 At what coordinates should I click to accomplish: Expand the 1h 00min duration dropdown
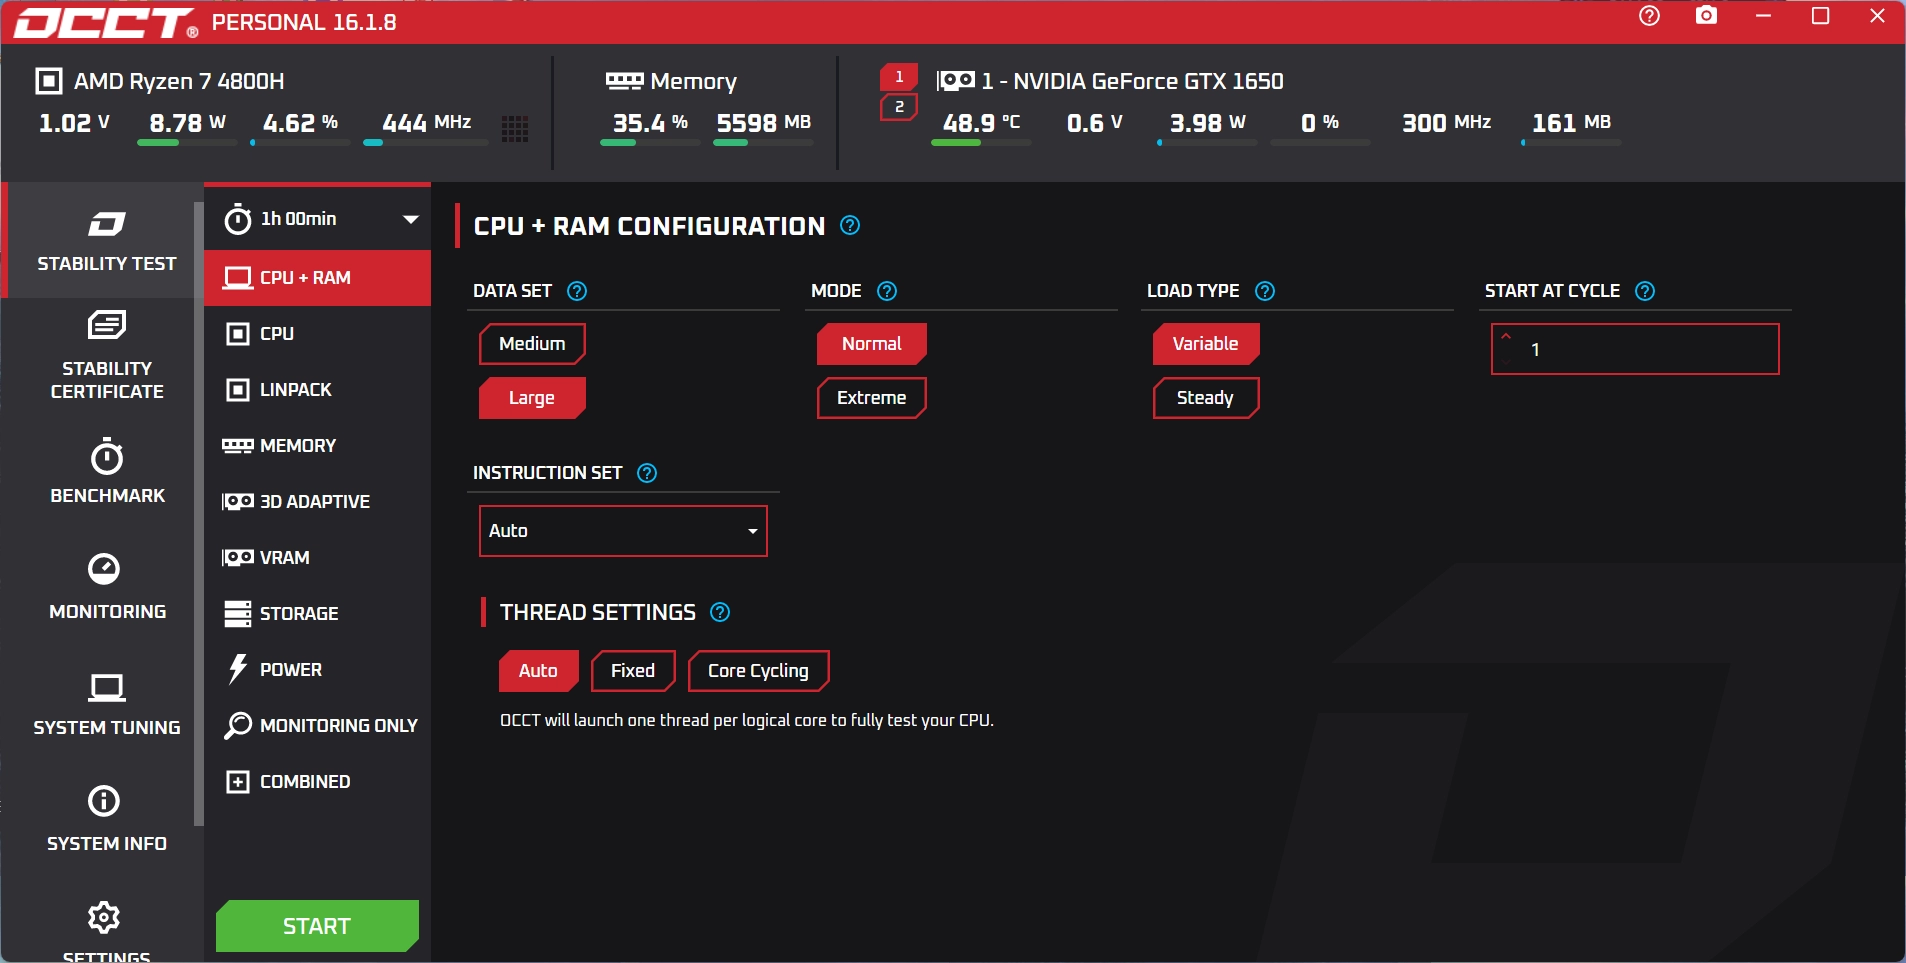318,219
